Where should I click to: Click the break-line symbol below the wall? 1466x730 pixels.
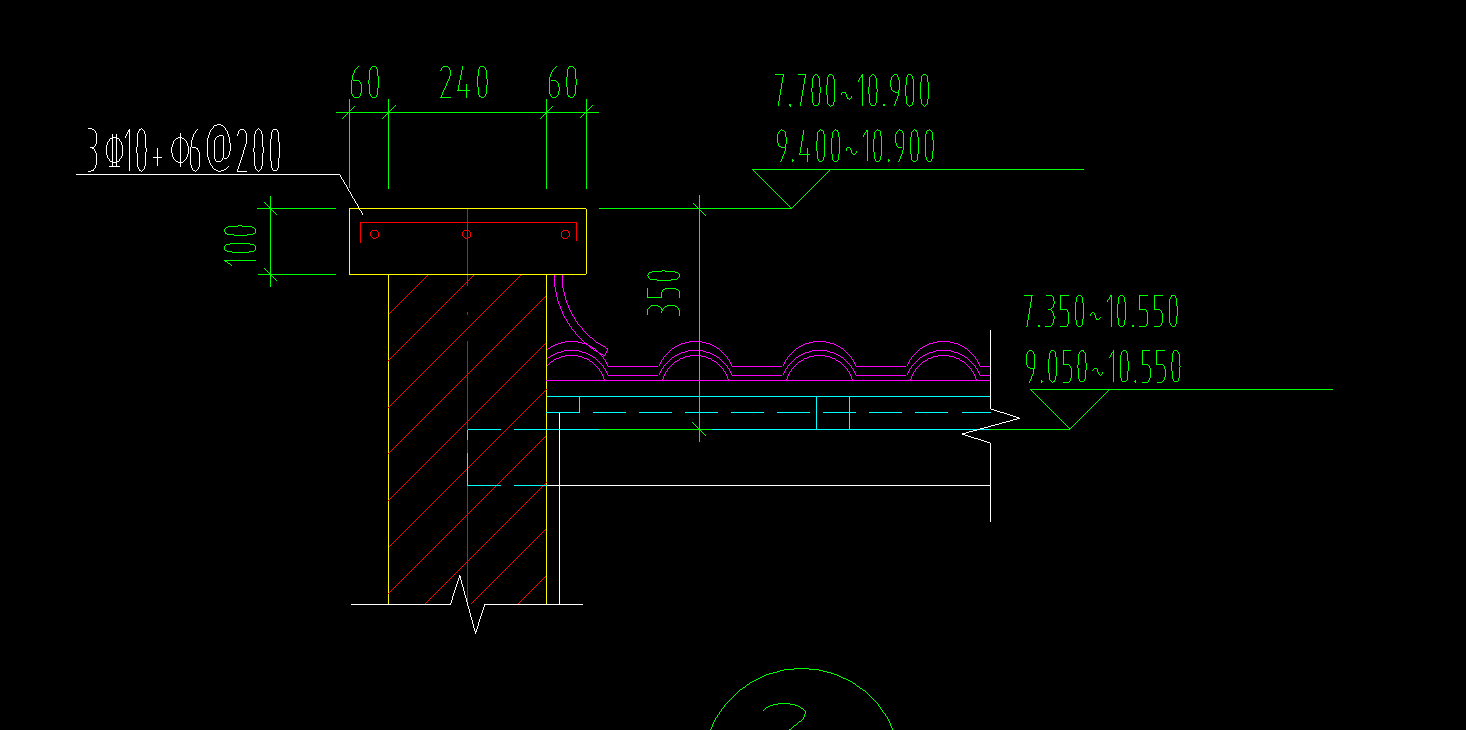tap(468, 604)
